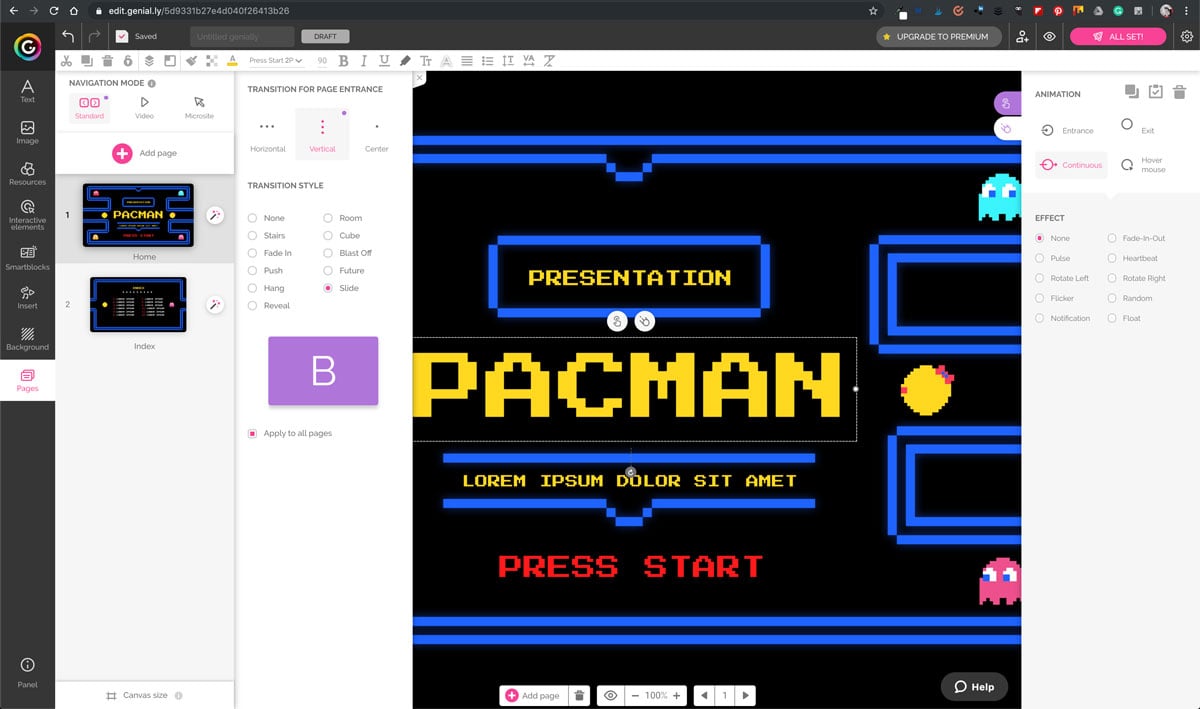Open the settings gear in the top bar
The width and height of the screenshot is (1200, 709).
pos(1186,36)
